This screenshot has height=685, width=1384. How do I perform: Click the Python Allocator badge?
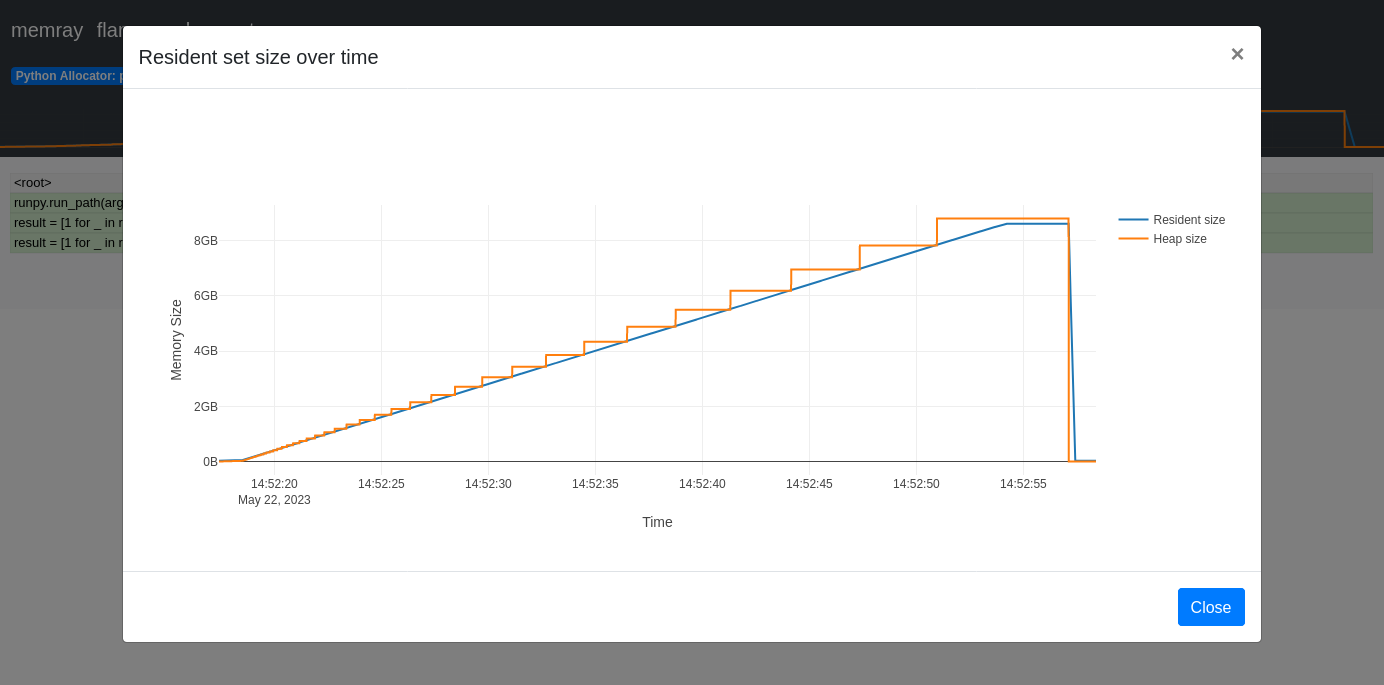pyautogui.click(x=66, y=76)
